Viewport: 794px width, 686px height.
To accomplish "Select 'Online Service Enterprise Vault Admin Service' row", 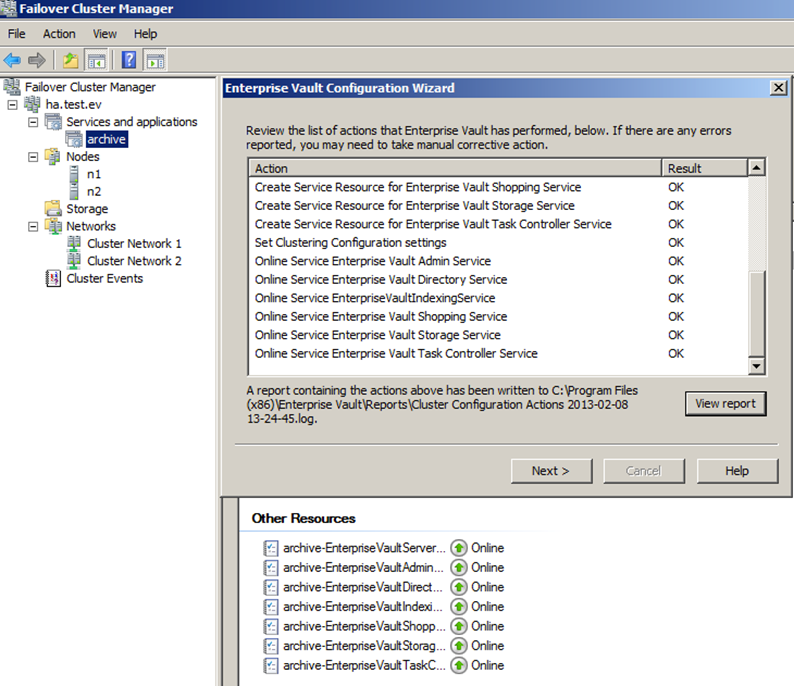I will pos(498,261).
